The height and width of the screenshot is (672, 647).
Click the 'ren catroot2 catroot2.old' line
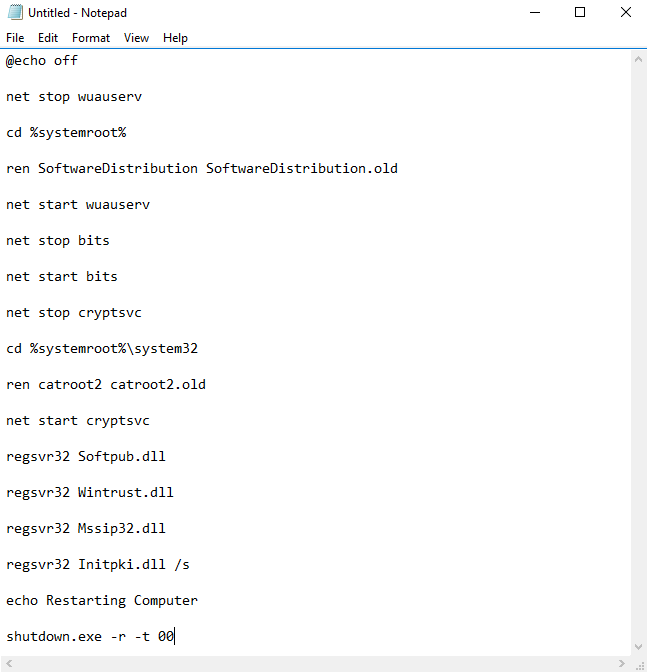coord(106,384)
